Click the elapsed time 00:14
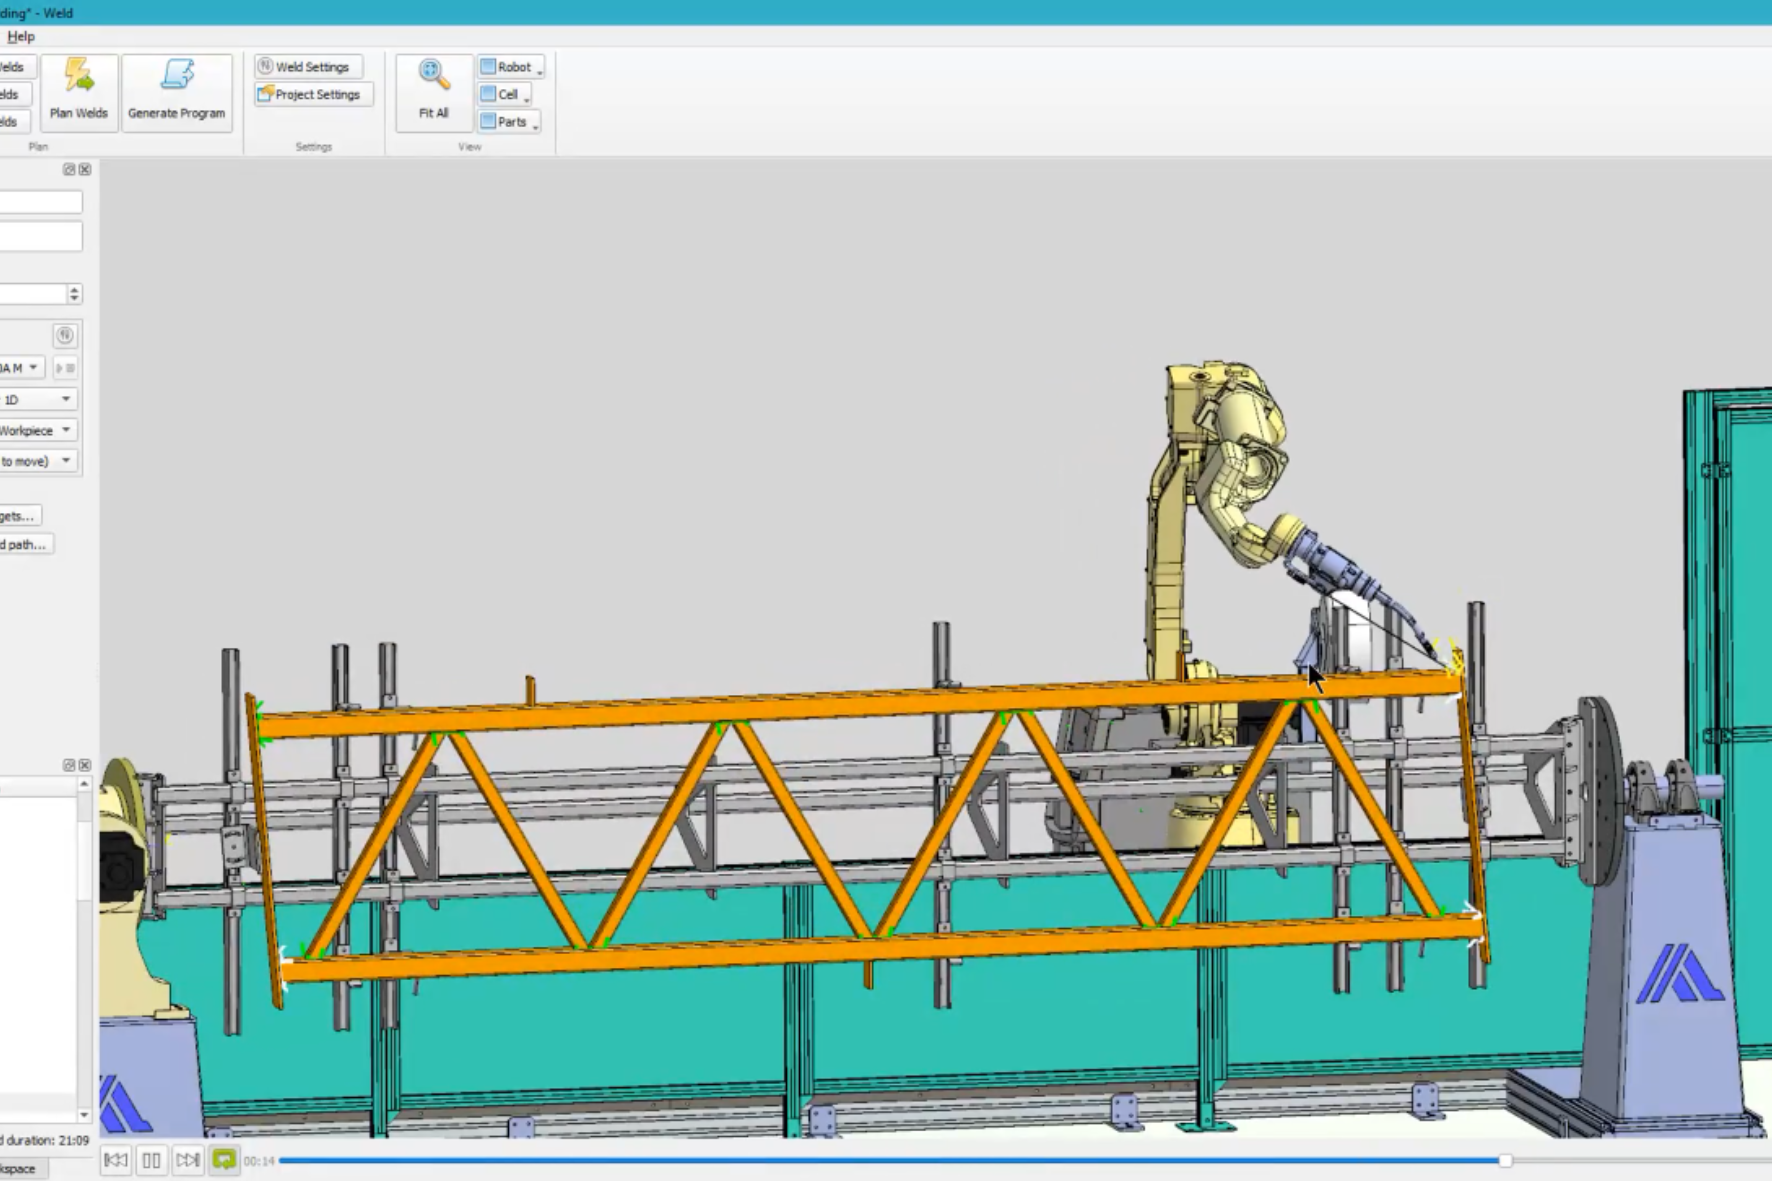 pos(259,1161)
